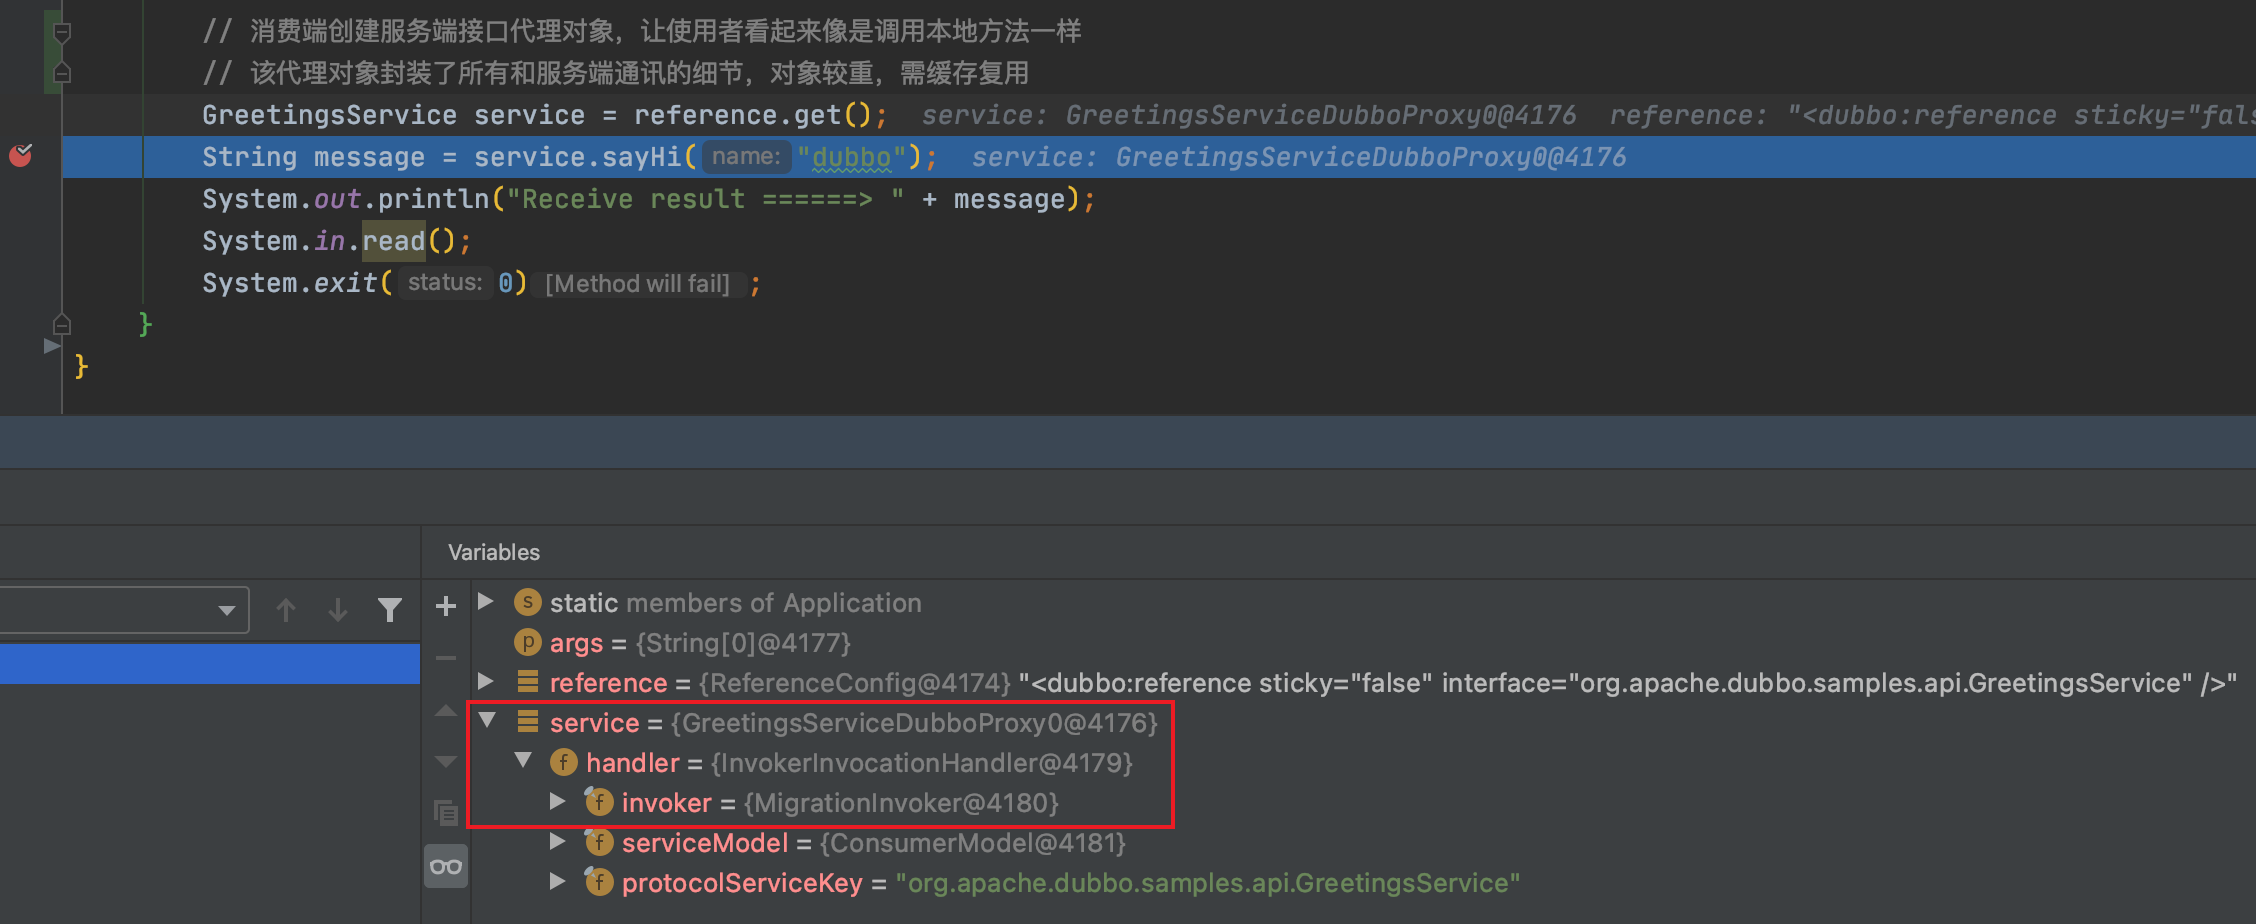Select the protocolServiceKey string value row
The width and height of the screenshot is (2256, 924).
[1053, 883]
